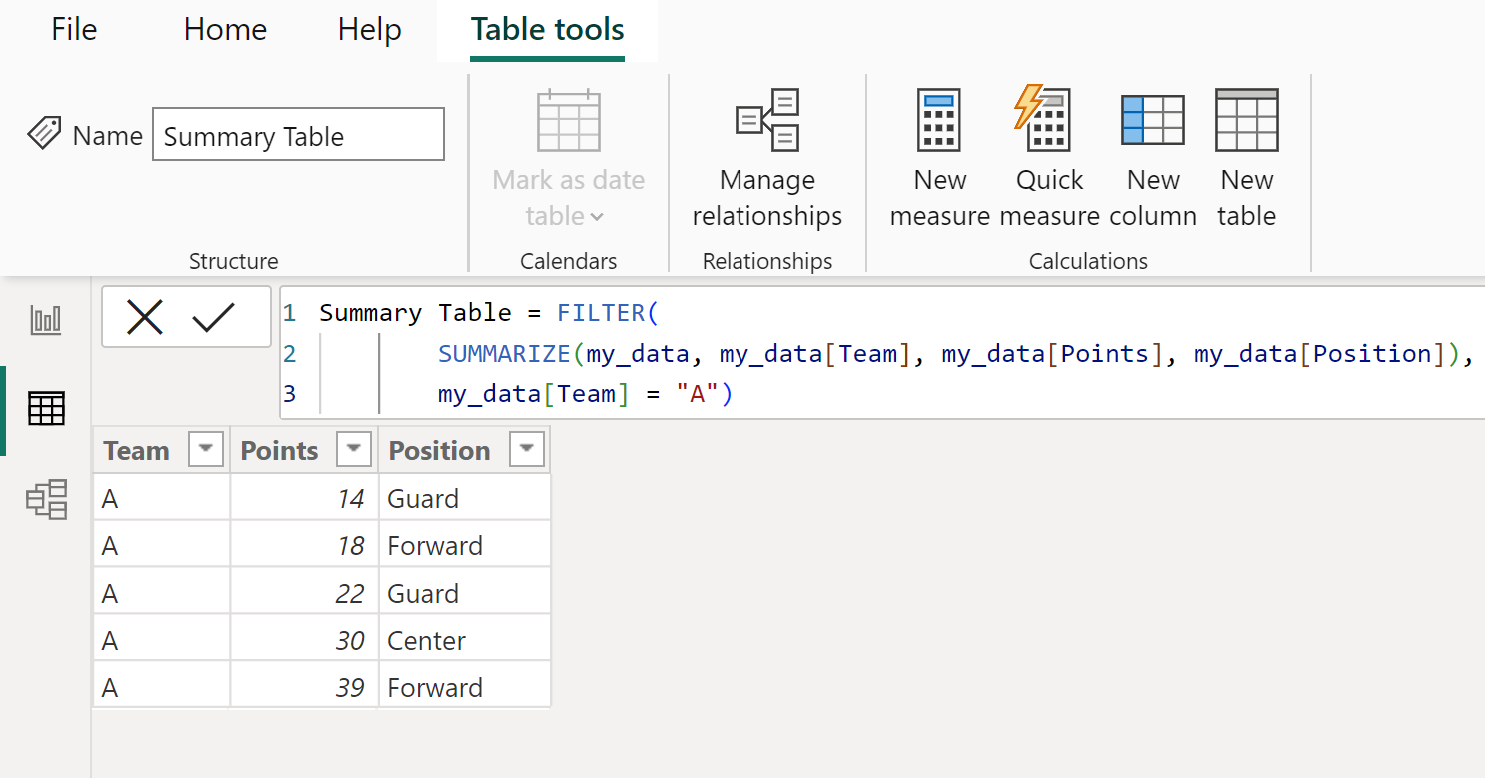Select the Team column header
The width and height of the screenshot is (1485, 778).
click(x=137, y=449)
